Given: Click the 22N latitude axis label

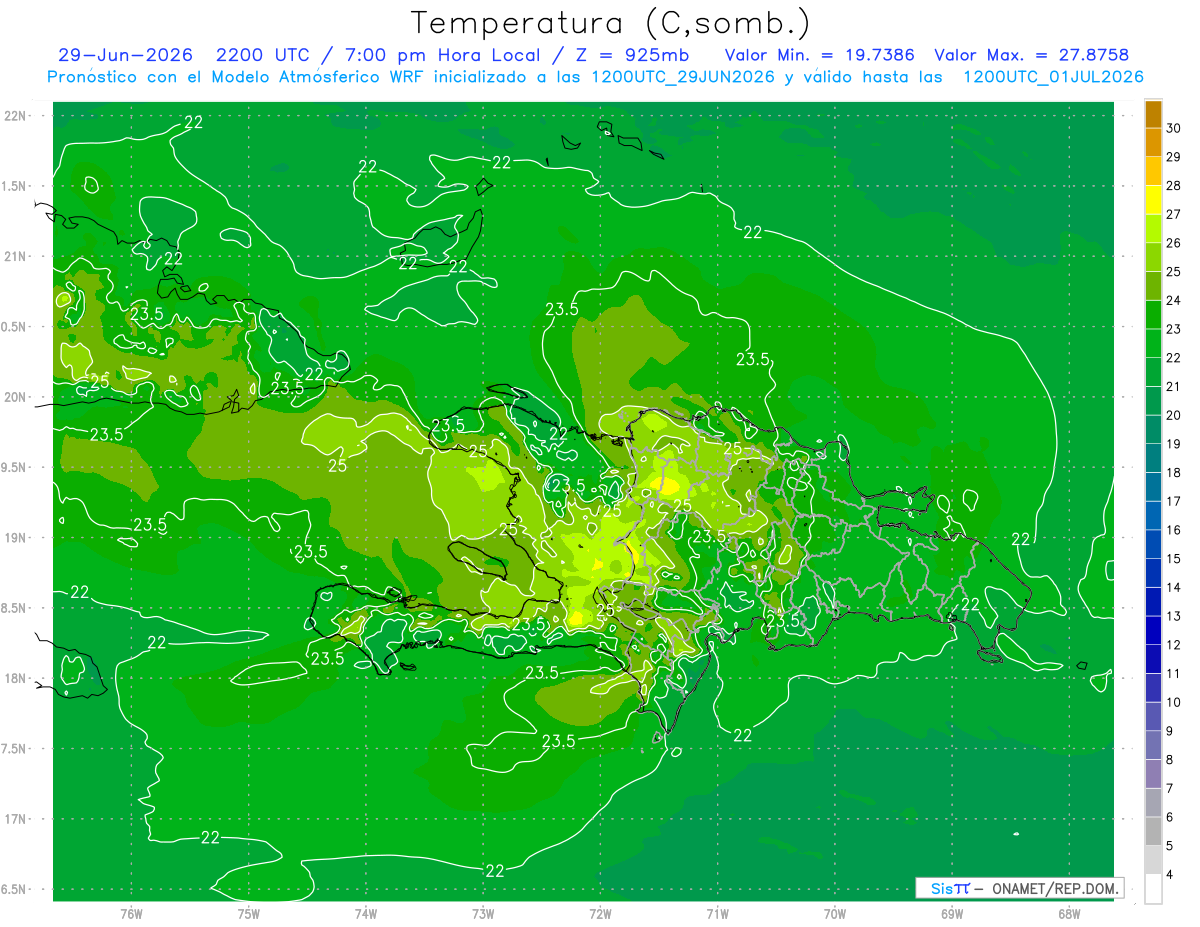Looking at the screenshot, I should point(15,116).
